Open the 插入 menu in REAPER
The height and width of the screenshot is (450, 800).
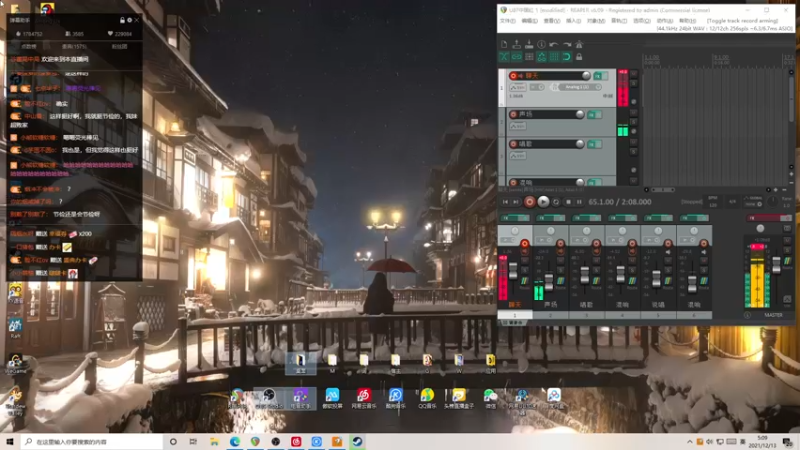click(573, 21)
